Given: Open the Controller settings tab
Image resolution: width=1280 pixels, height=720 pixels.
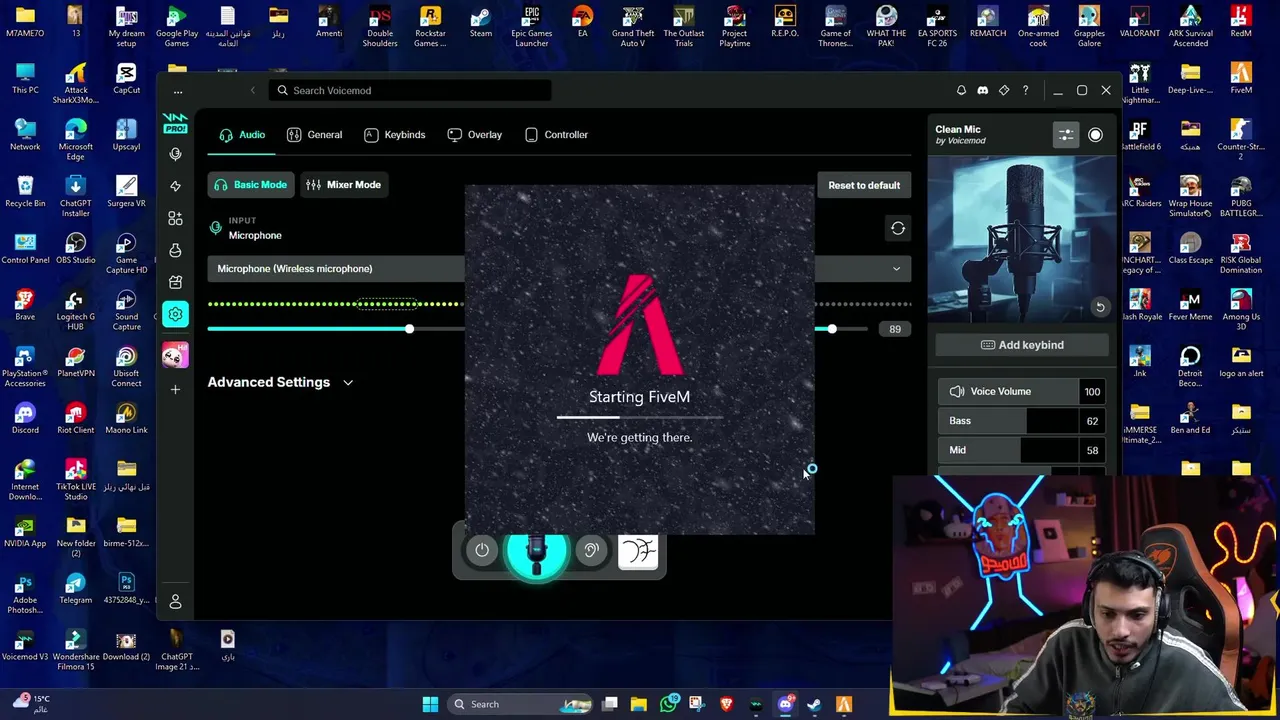Looking at the screenshot, I should [x=556, y=135].
